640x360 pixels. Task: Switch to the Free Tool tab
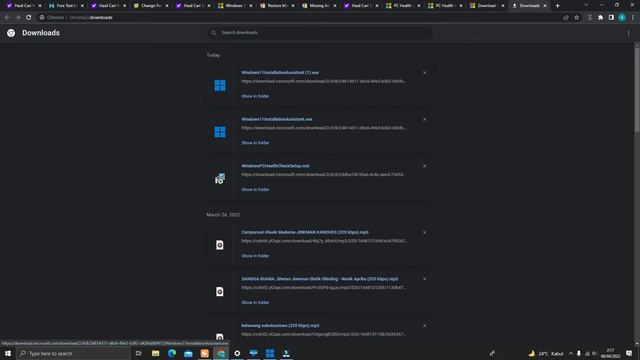(65, 6)
